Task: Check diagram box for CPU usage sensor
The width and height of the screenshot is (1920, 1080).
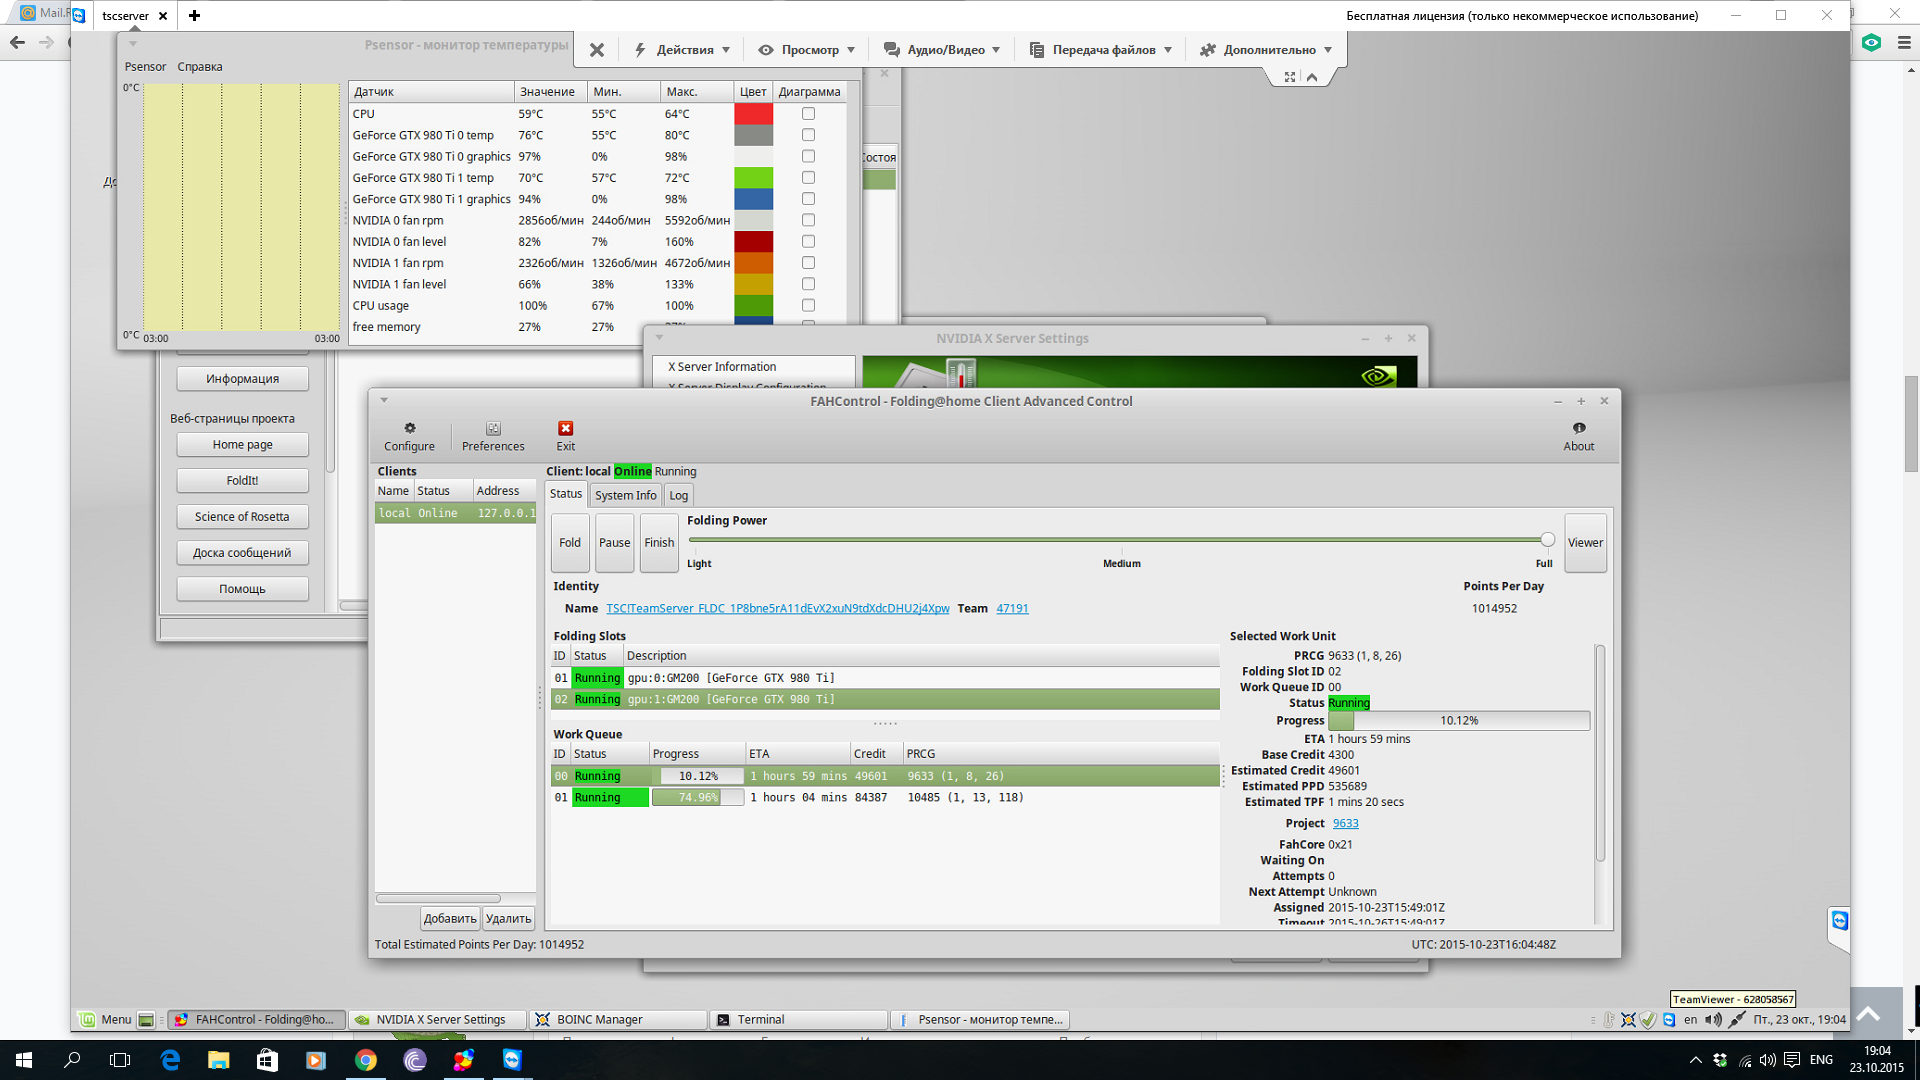Action: pos(808,305)
